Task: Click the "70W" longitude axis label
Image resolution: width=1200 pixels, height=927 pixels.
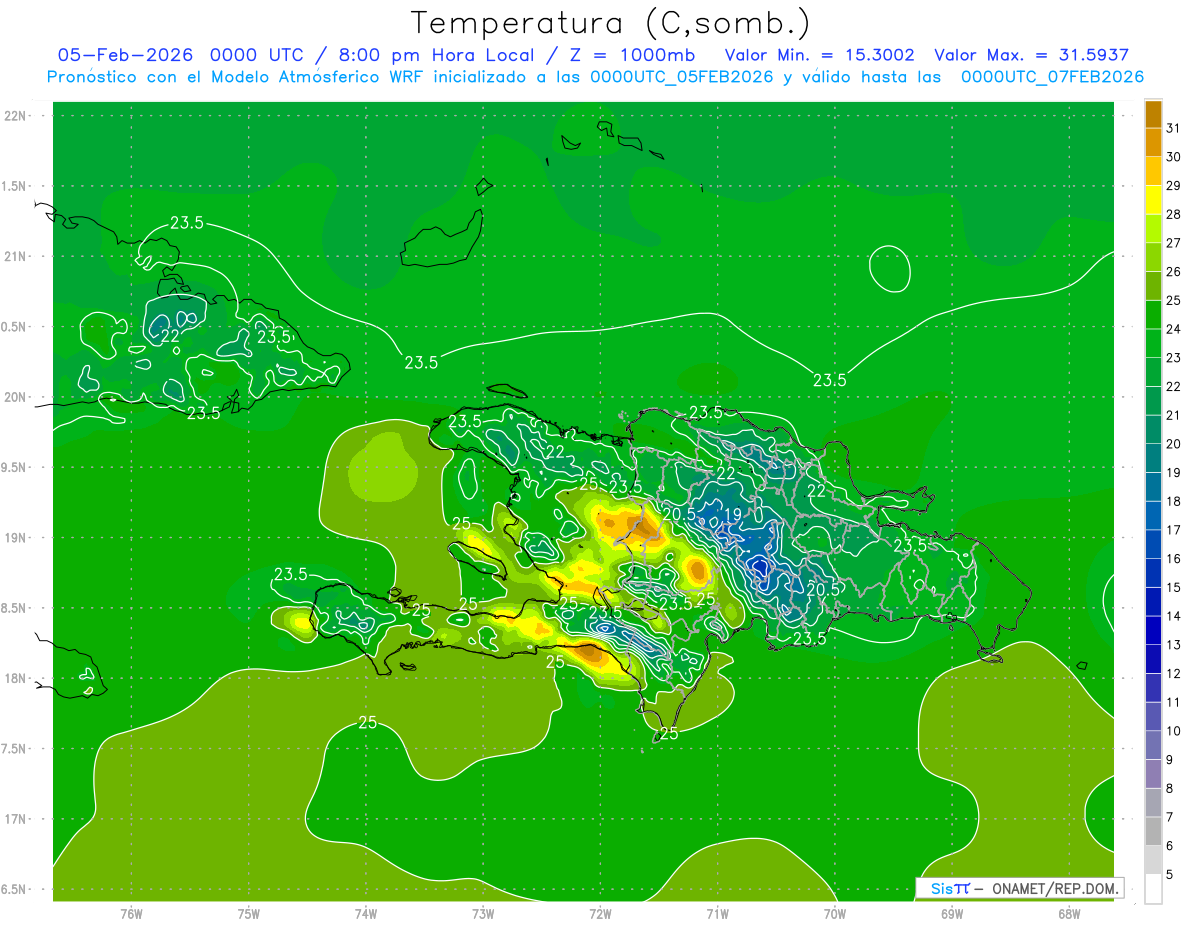Action: tap(835, 914)
